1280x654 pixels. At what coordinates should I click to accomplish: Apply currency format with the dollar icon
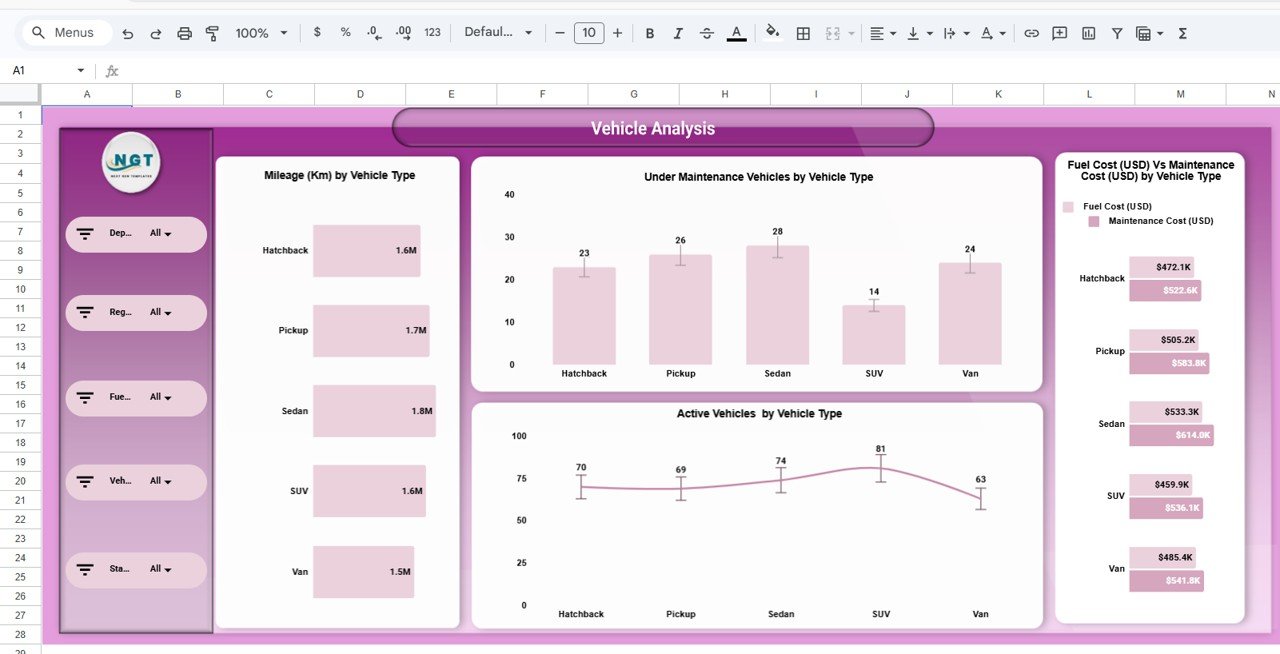[x=317, y=32]
